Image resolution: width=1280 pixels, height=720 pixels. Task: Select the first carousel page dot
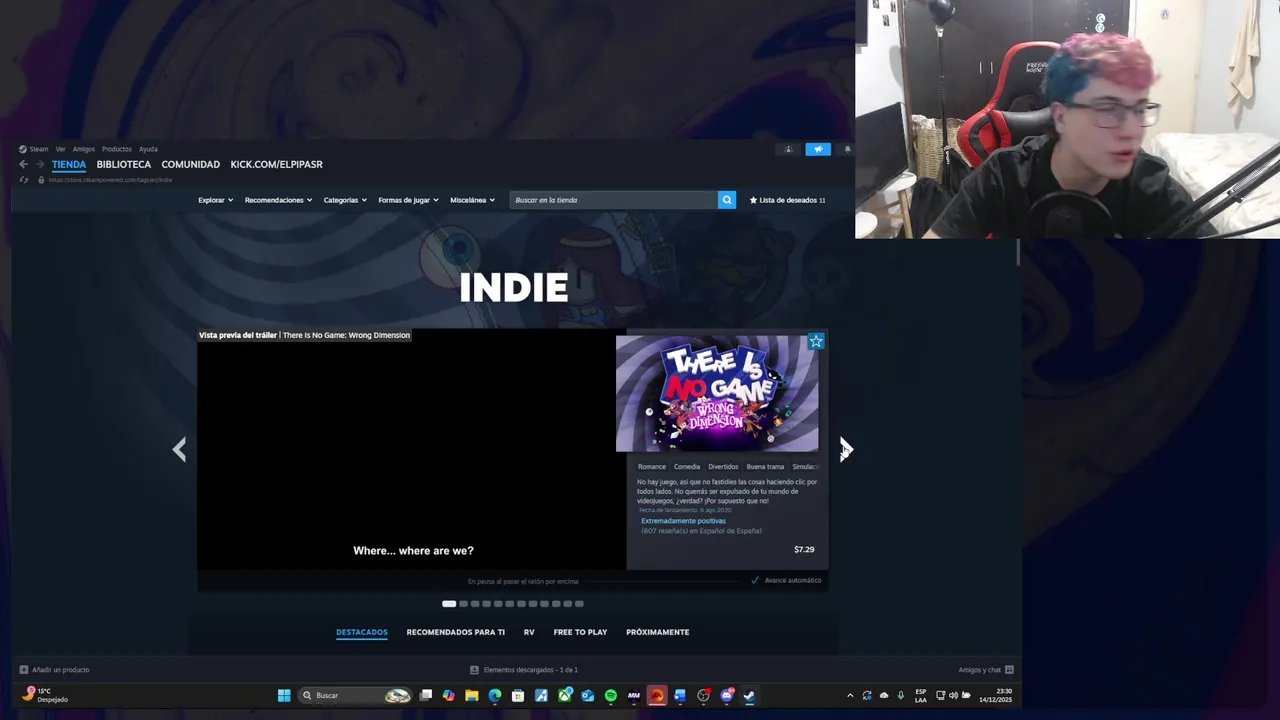(449, 604)
